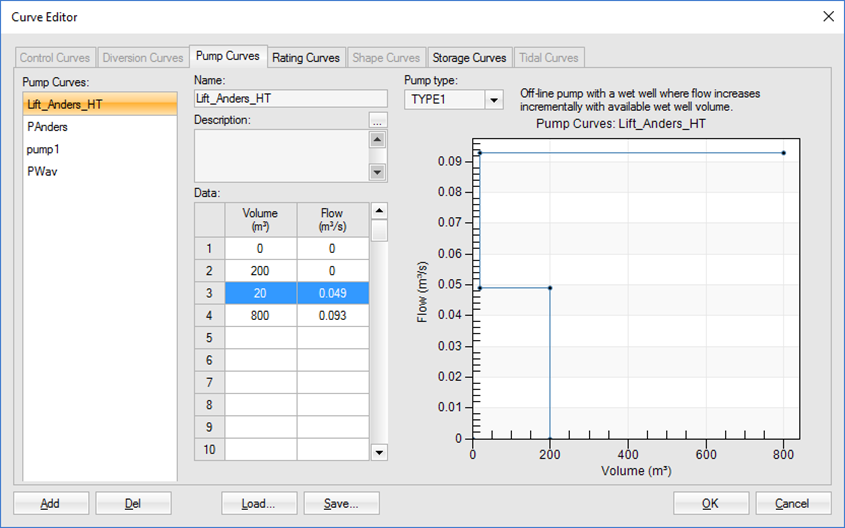Viewport: 845px width, 528px height.
Task: Click the Flow (m³/s) column header
Action: (x=333, y=220)
